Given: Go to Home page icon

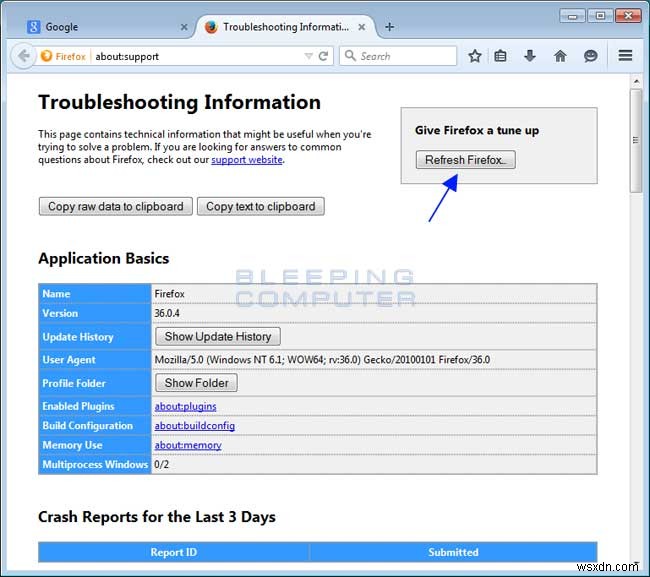Looking at the screenshot, I should coord(560,56).
